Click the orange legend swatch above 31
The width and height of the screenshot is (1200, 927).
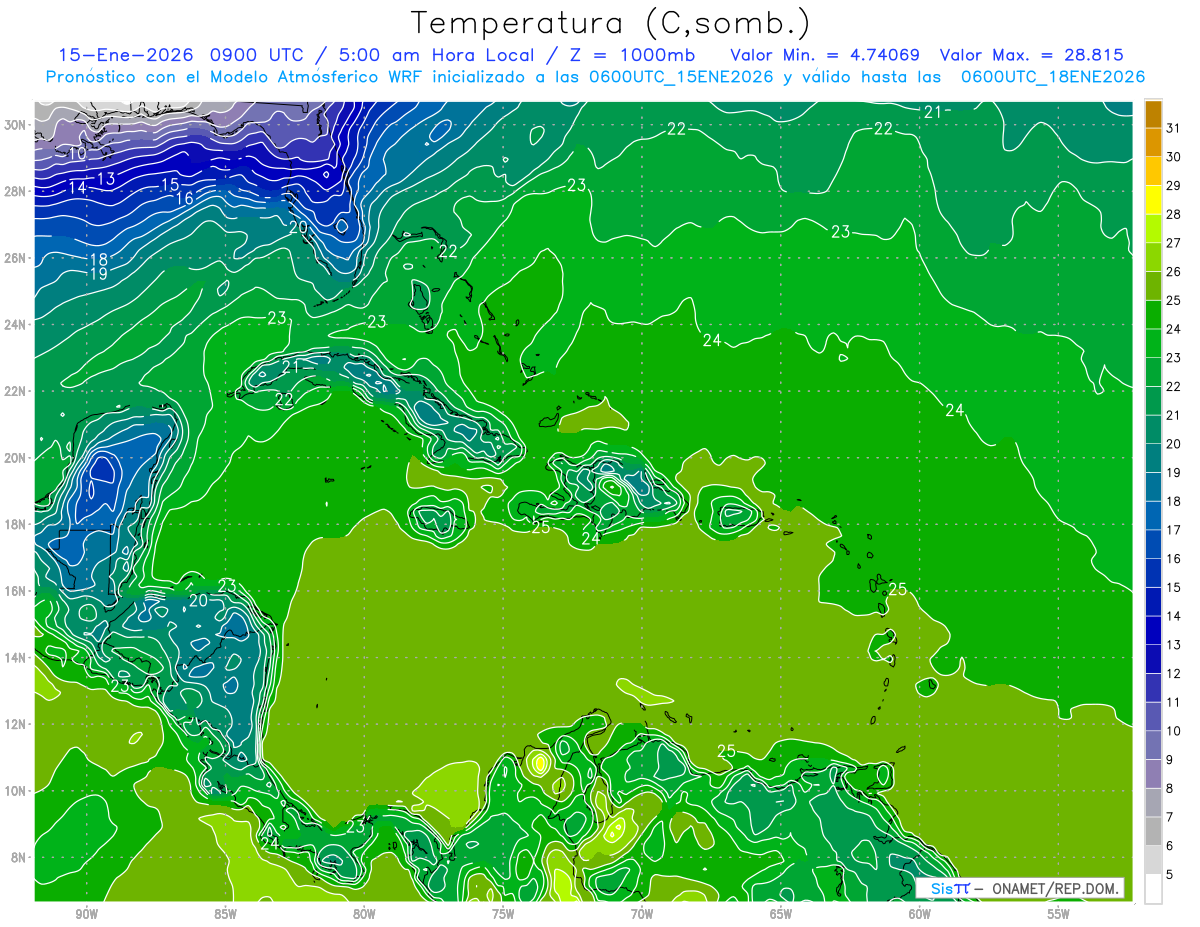point(1153,113)
